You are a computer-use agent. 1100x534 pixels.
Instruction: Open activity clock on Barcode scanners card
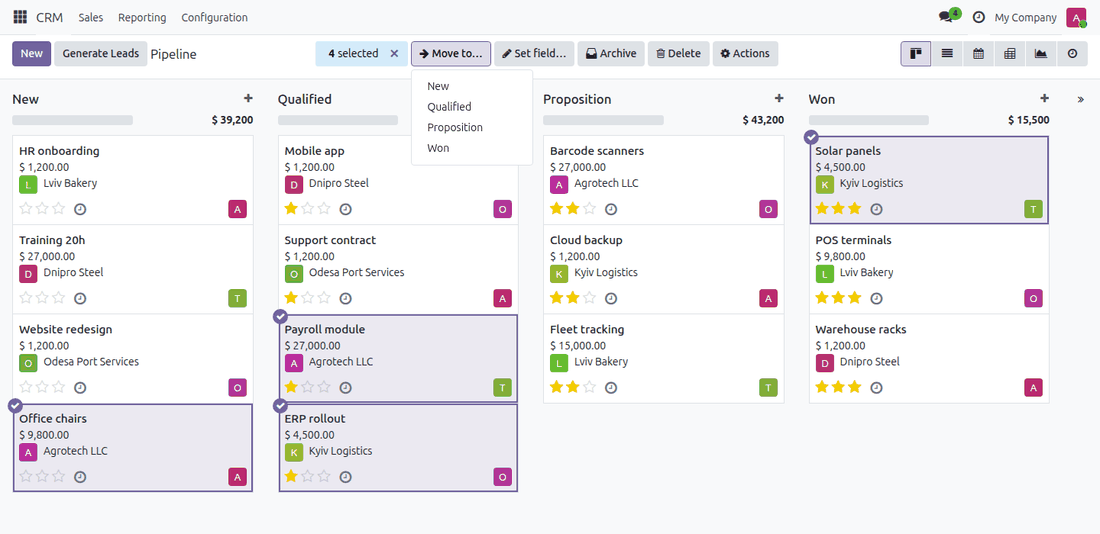pos(611,209)
